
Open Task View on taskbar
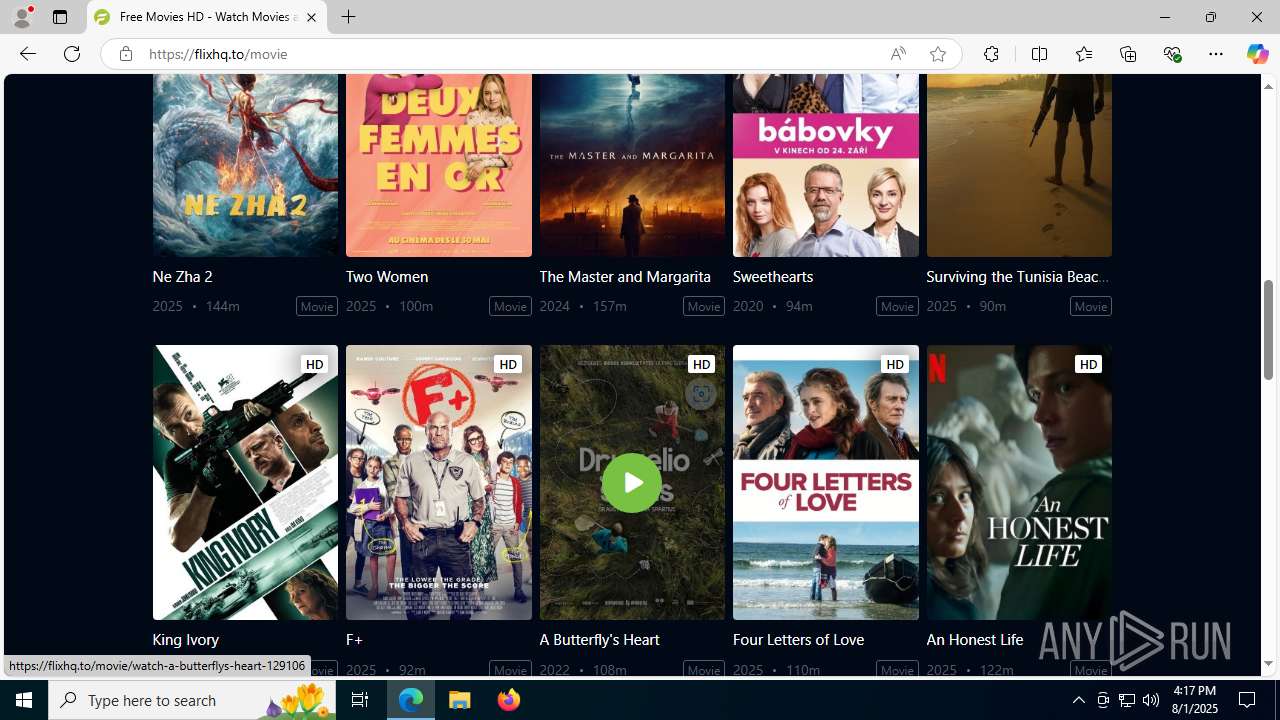click(x=360, y=700)
